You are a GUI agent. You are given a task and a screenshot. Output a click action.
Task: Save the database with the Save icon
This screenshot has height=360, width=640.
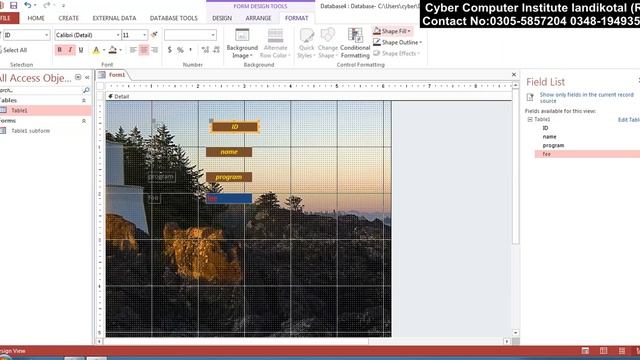click(x=13, y=5)
